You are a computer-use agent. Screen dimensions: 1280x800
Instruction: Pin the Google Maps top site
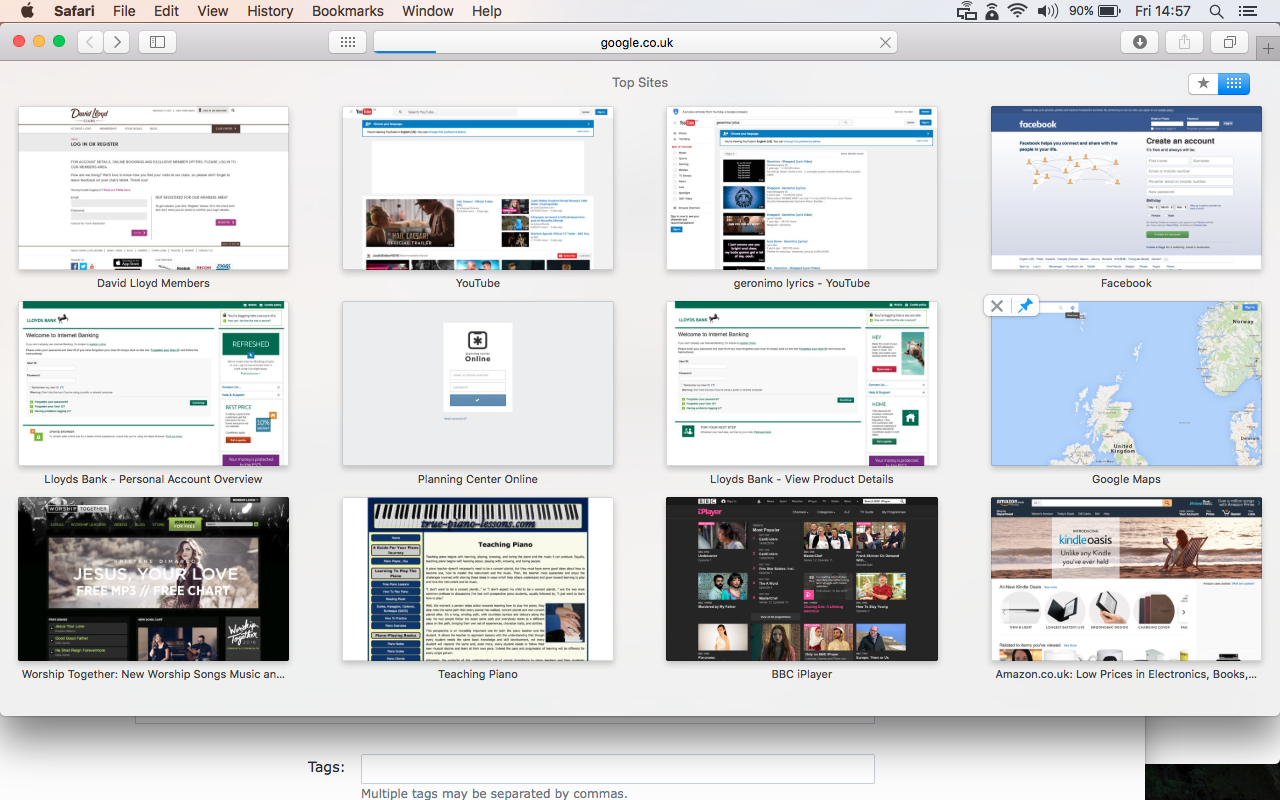click(x=1025, y=306)
